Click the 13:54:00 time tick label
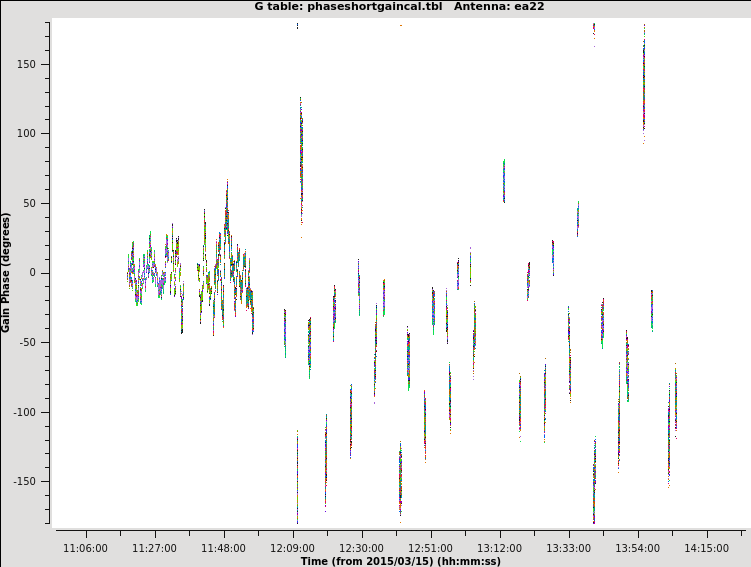The image size is (751, 567). [x=637, y=548]
